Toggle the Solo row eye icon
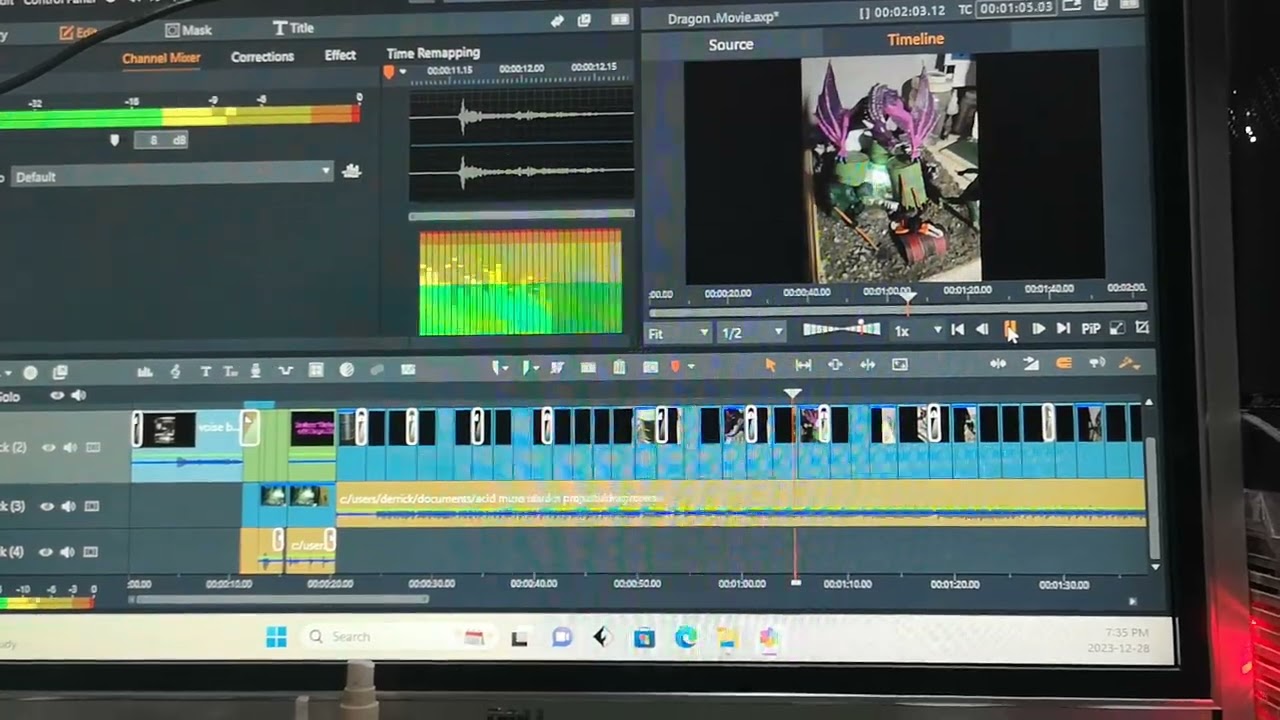Viewport: 1280px width, 720px height. click(x=58, y=396)
